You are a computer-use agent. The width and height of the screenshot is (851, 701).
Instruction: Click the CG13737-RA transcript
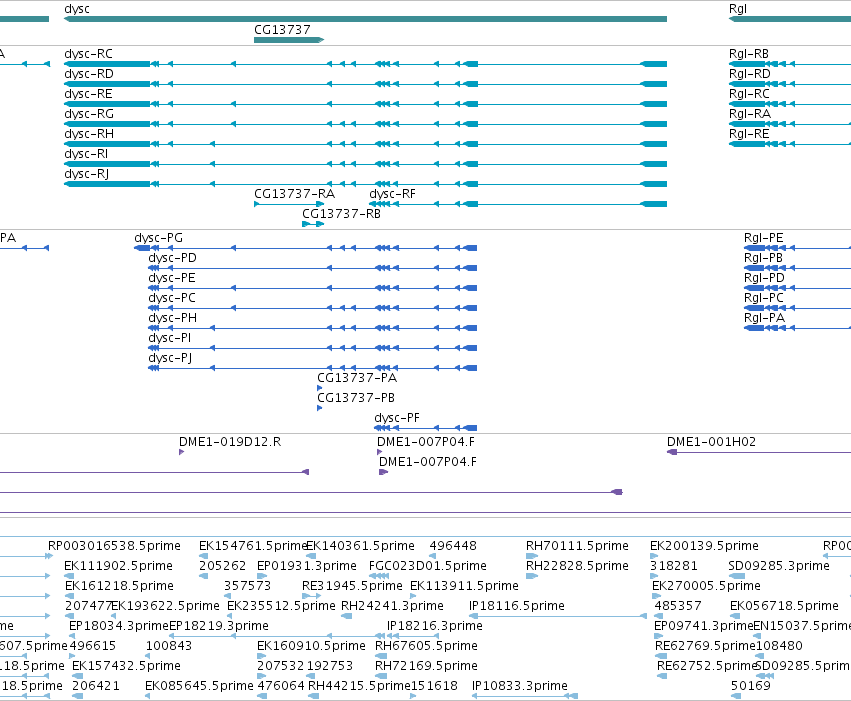tap(289, 204)
